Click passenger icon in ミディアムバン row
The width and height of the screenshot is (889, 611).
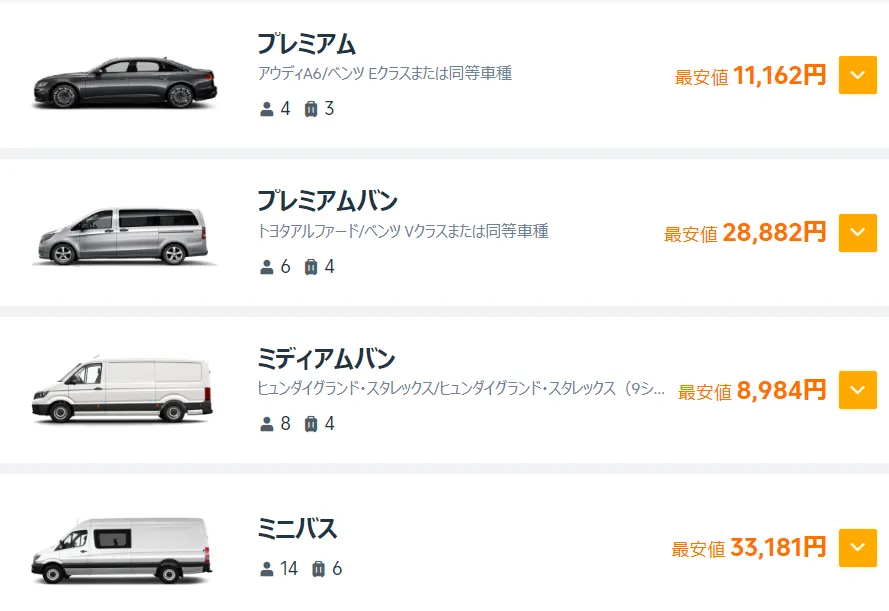pyautogui.click(x=266, y=424)
